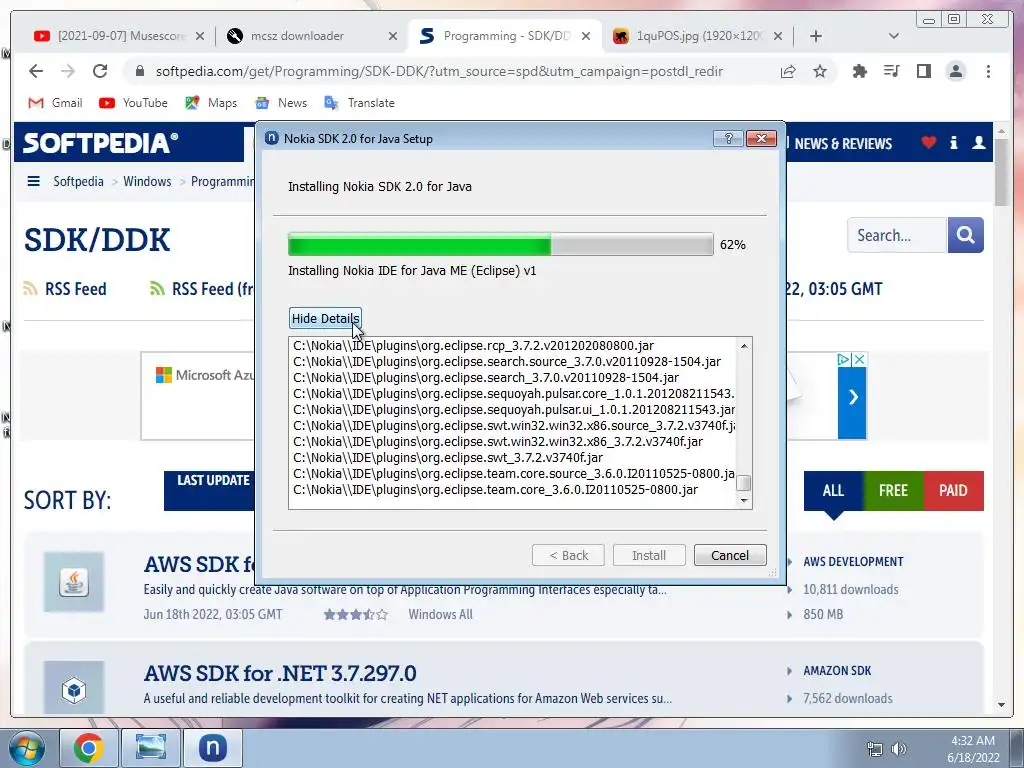Screen dimensions: 1024x768
Task: Open media control icon in Chrome toolbar
Action: (x=891, y=71)
